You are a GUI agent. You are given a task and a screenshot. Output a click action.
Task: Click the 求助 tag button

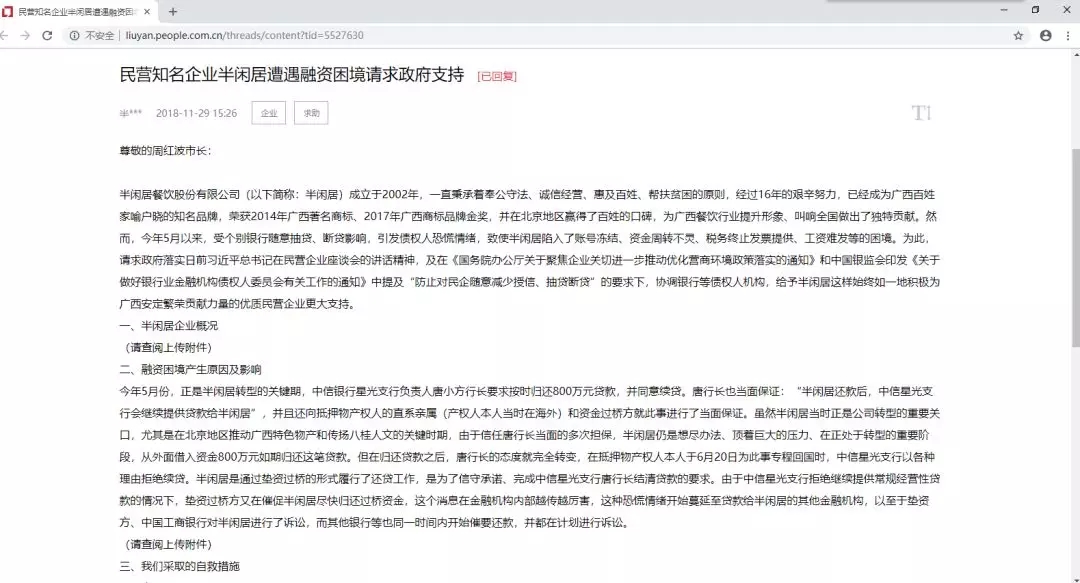pyautogui.click(x=311, y=113)
